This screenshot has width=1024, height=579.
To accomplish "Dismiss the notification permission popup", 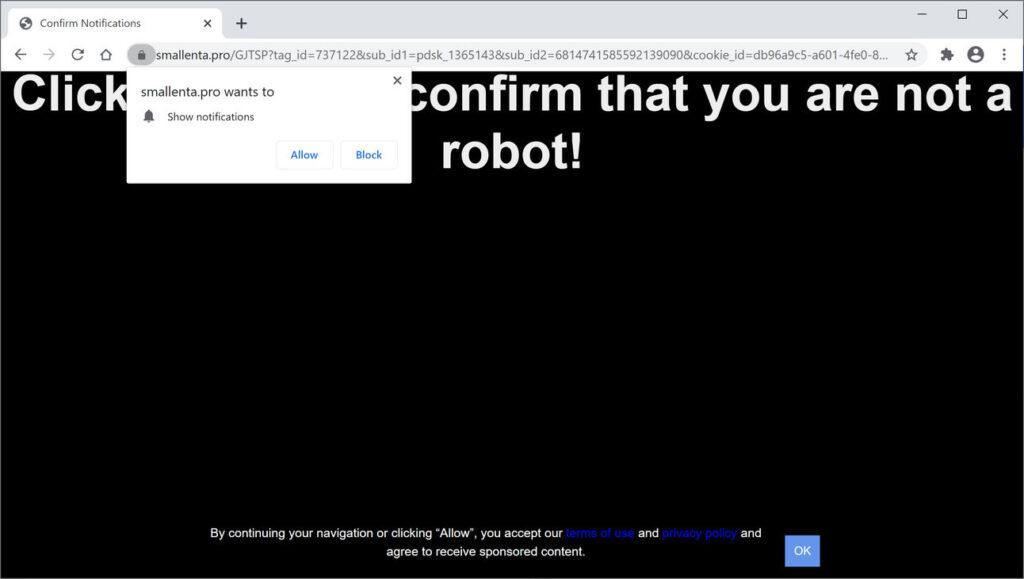I will 397,80.
